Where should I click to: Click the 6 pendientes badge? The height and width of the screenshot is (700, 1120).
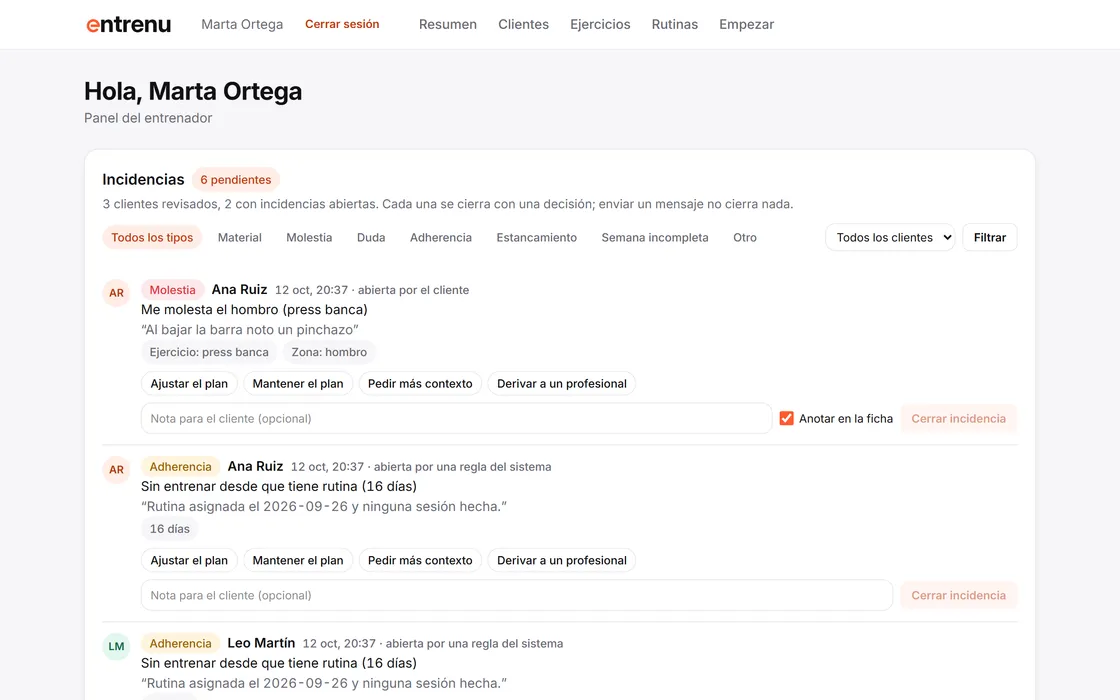[236, 180]
